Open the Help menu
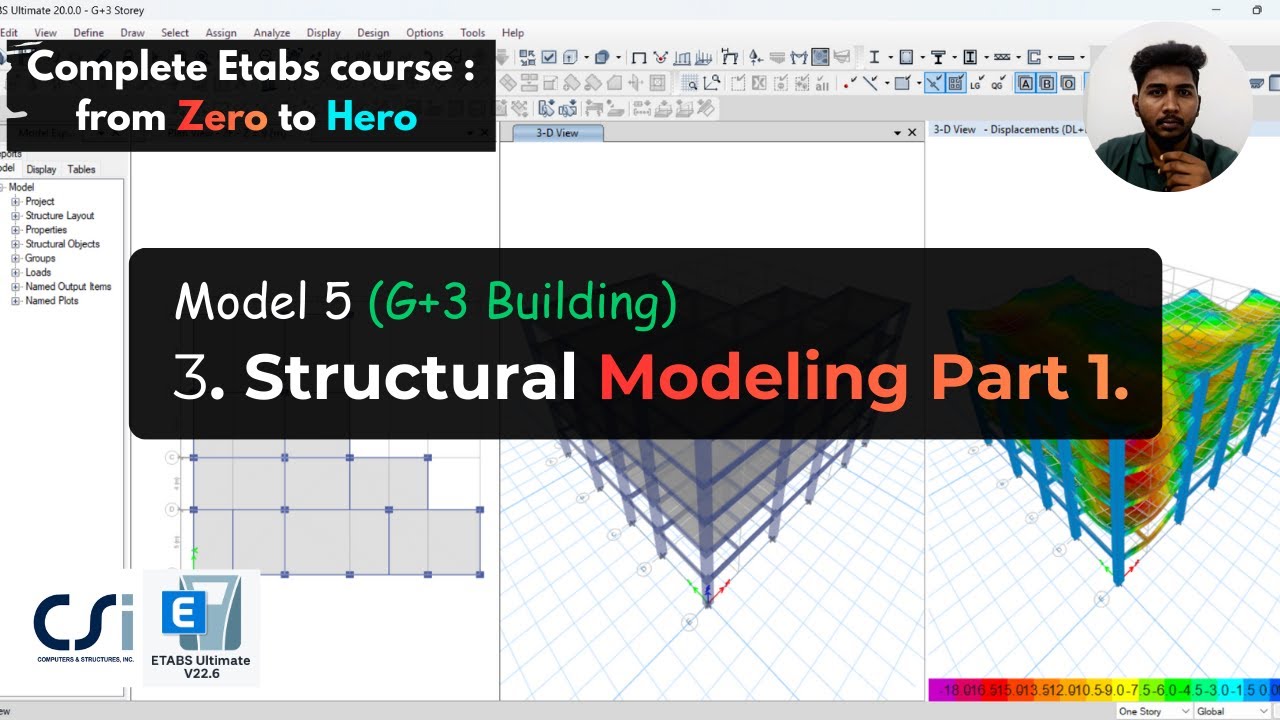Image resolution: width=1280 pixels, height=720 pixels. (x=513, y=33)
